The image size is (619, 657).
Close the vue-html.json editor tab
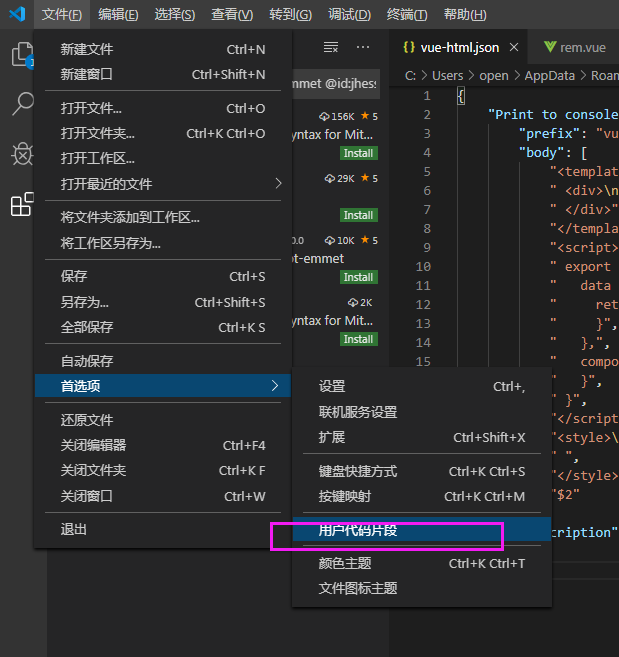coord(515,47)
